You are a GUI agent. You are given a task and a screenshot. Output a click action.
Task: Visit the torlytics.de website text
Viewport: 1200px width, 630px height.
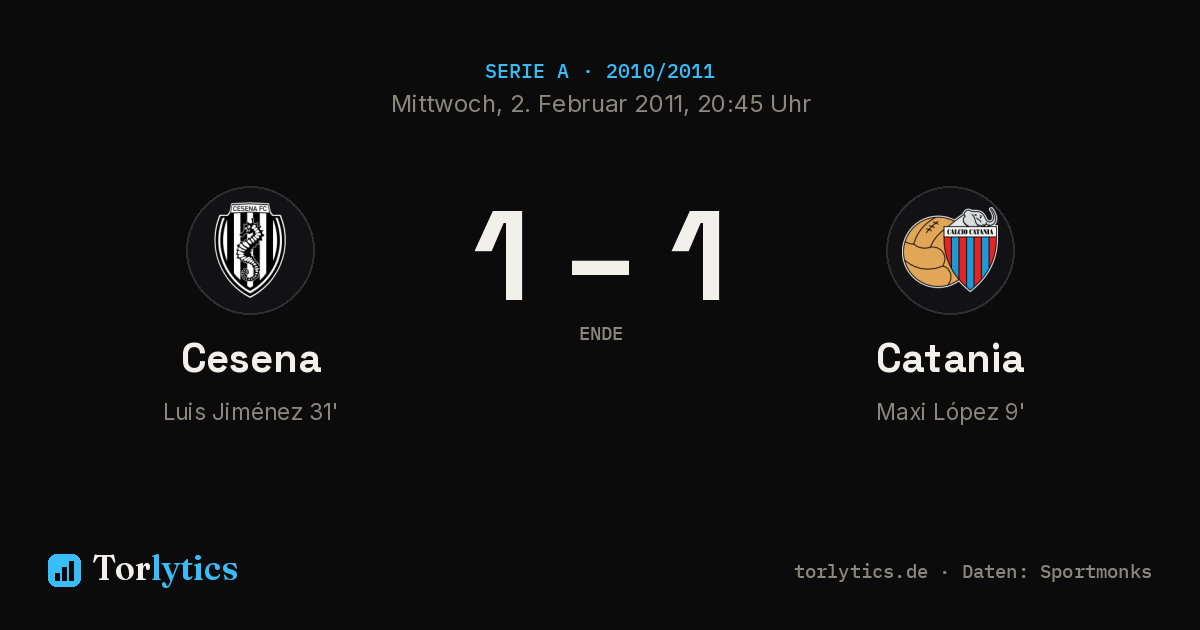861,572
